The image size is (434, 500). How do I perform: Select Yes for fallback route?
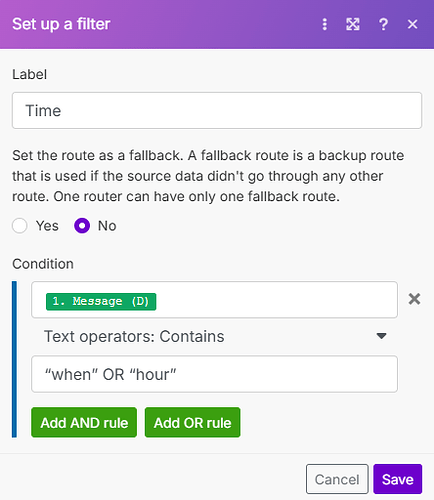coord(20,226)
